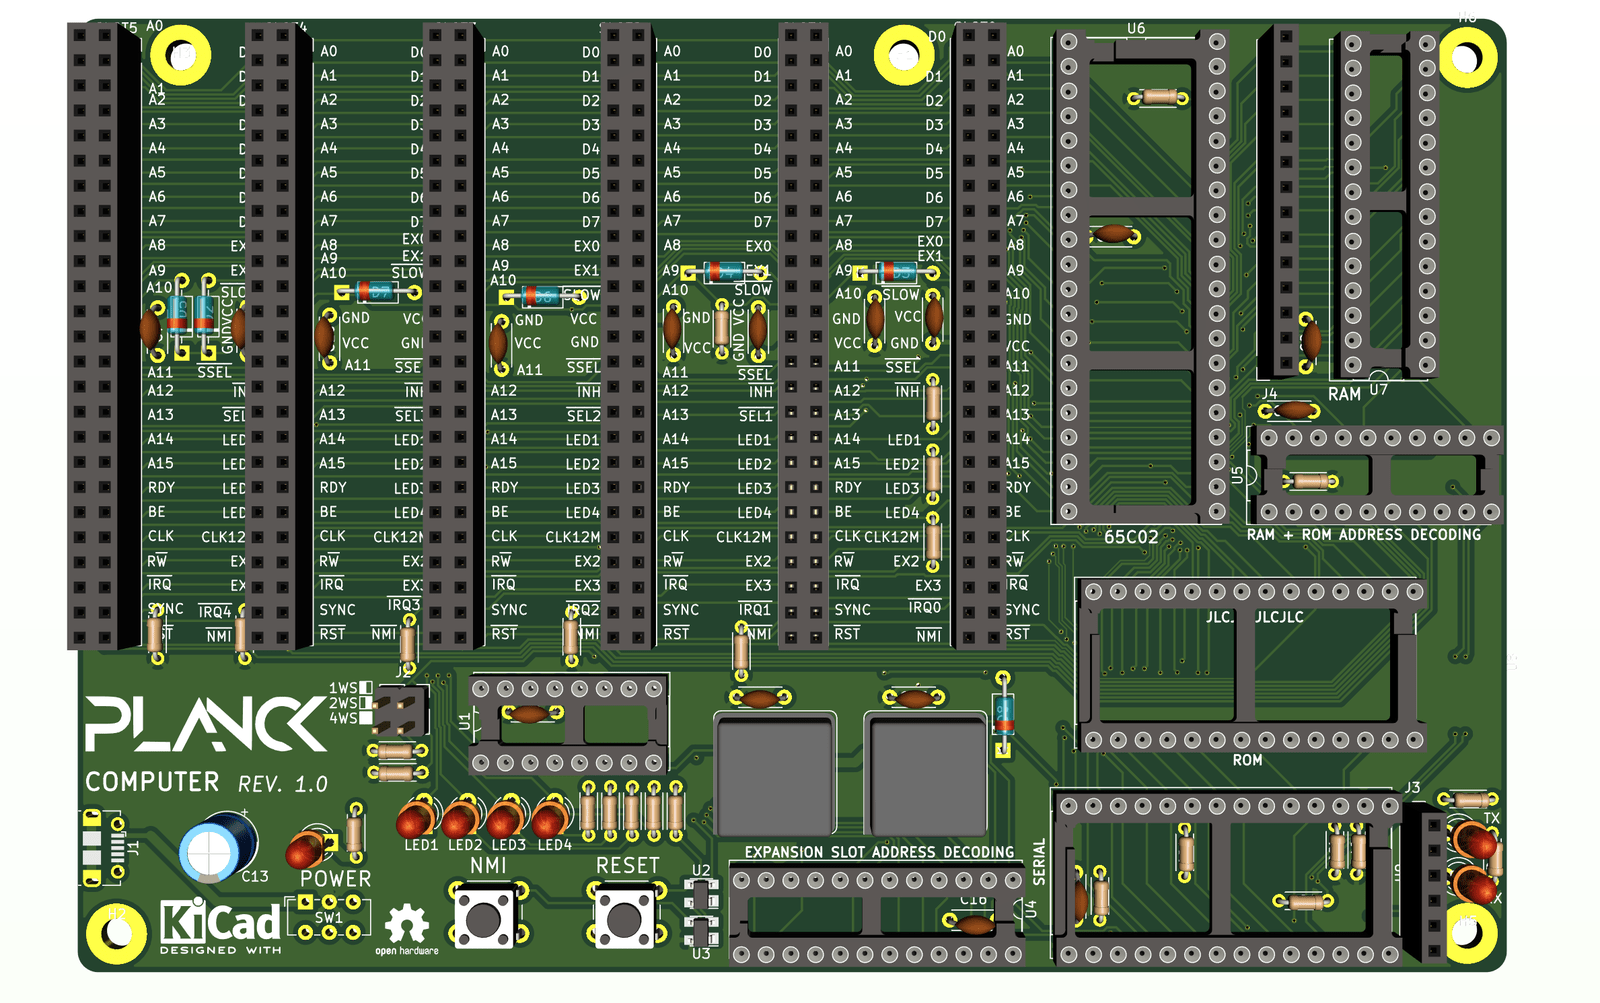Click the open hardware gear logo
Image resolution: width=1600 pixels, height=1003 pixels.
pyautogui.click(x=406, y=925)
